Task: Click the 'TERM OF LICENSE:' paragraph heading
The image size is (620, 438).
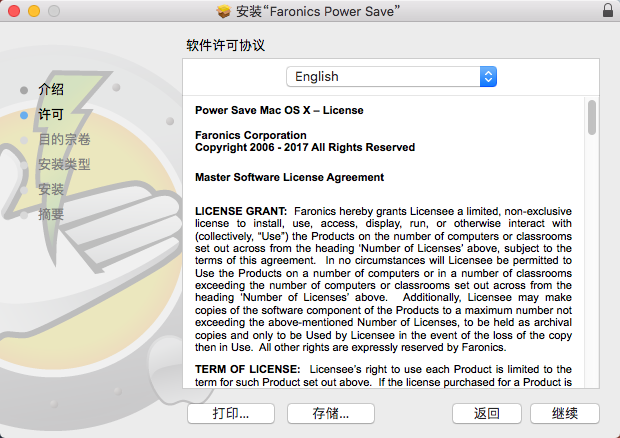Action: tap(248, 369)
